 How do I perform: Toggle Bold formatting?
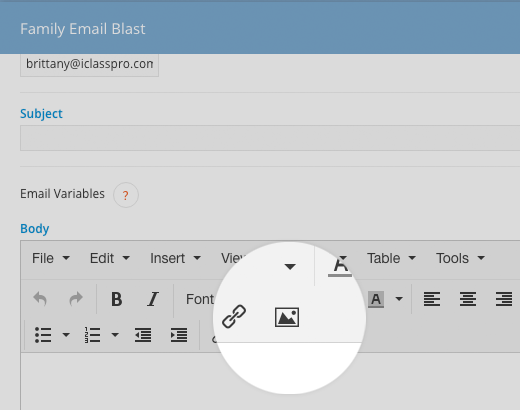click(116, 299)
